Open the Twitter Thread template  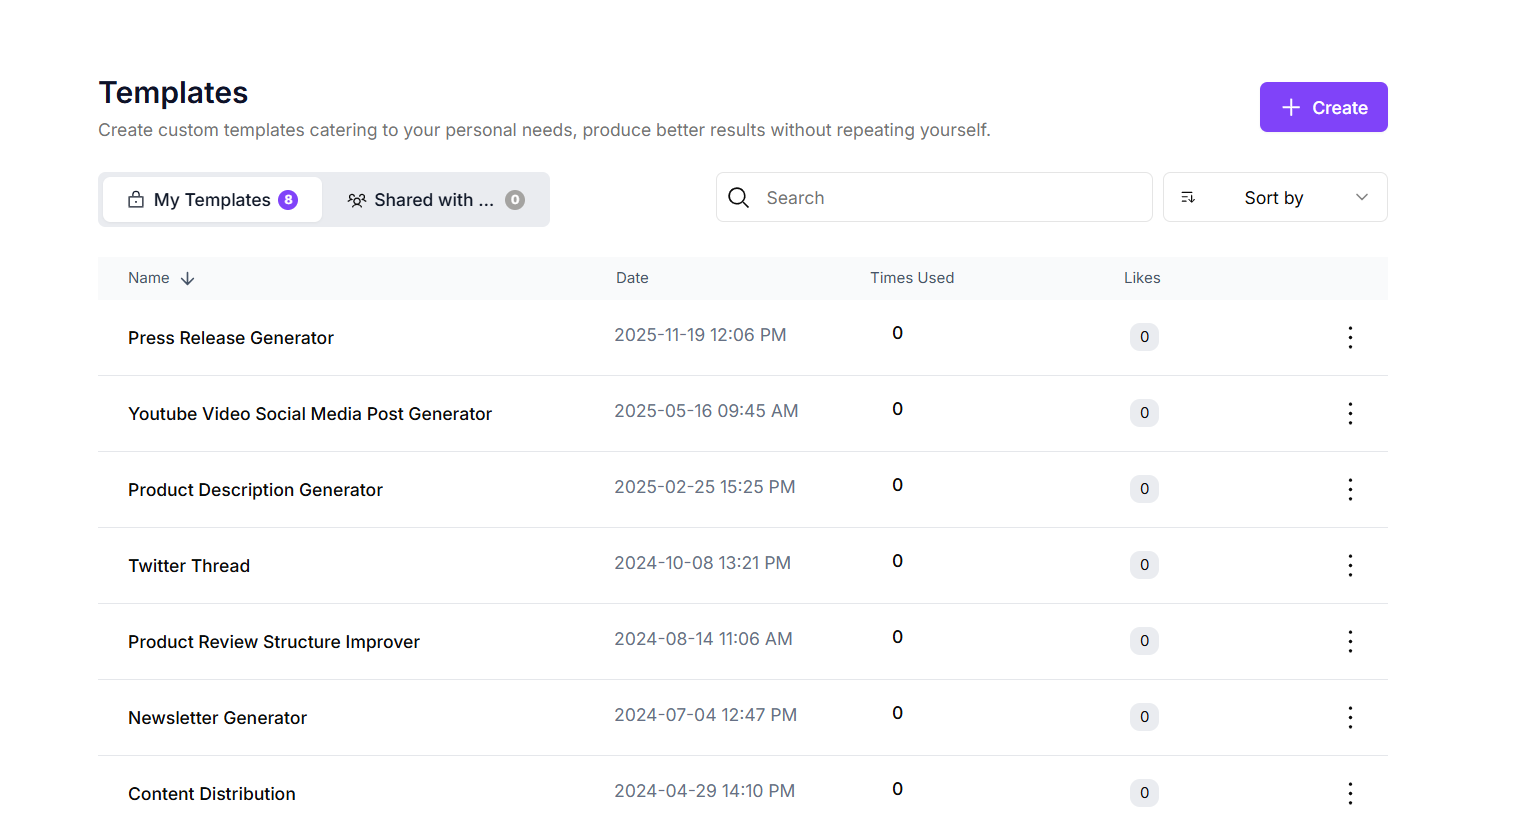pyautogui.click(x=189, y=565)
